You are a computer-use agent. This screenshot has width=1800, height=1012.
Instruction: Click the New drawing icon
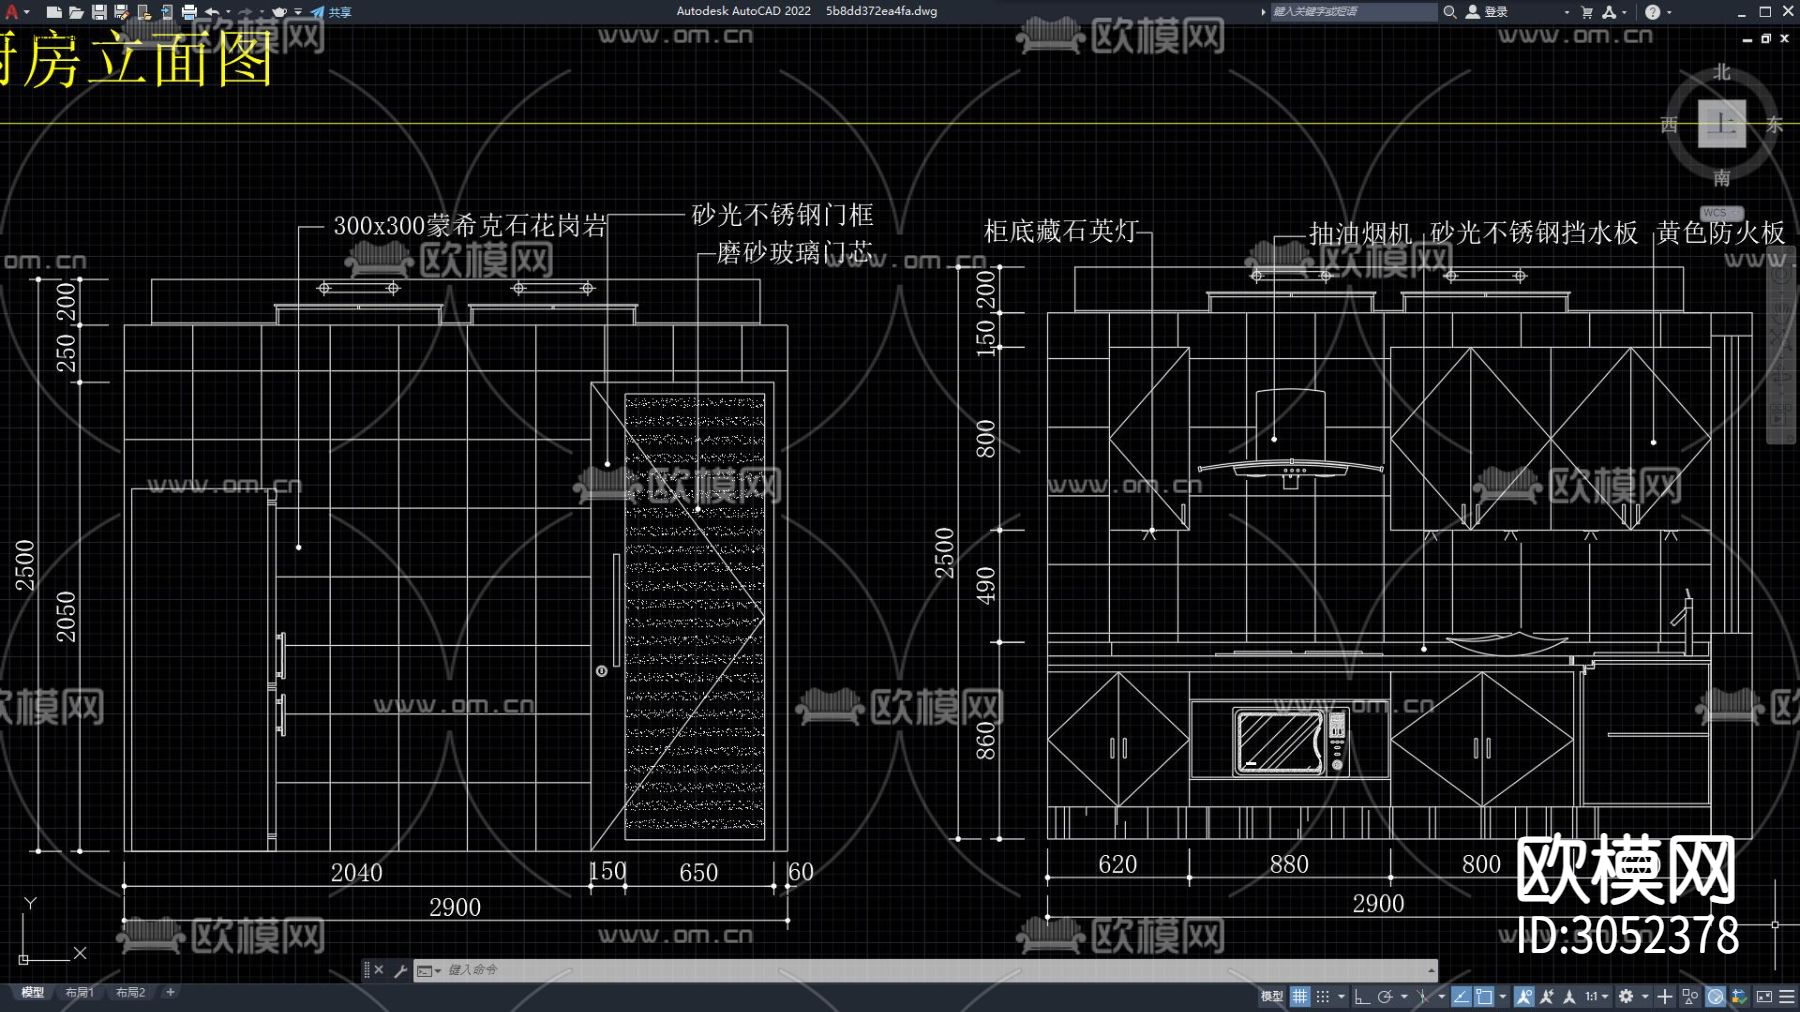[54, 12]
